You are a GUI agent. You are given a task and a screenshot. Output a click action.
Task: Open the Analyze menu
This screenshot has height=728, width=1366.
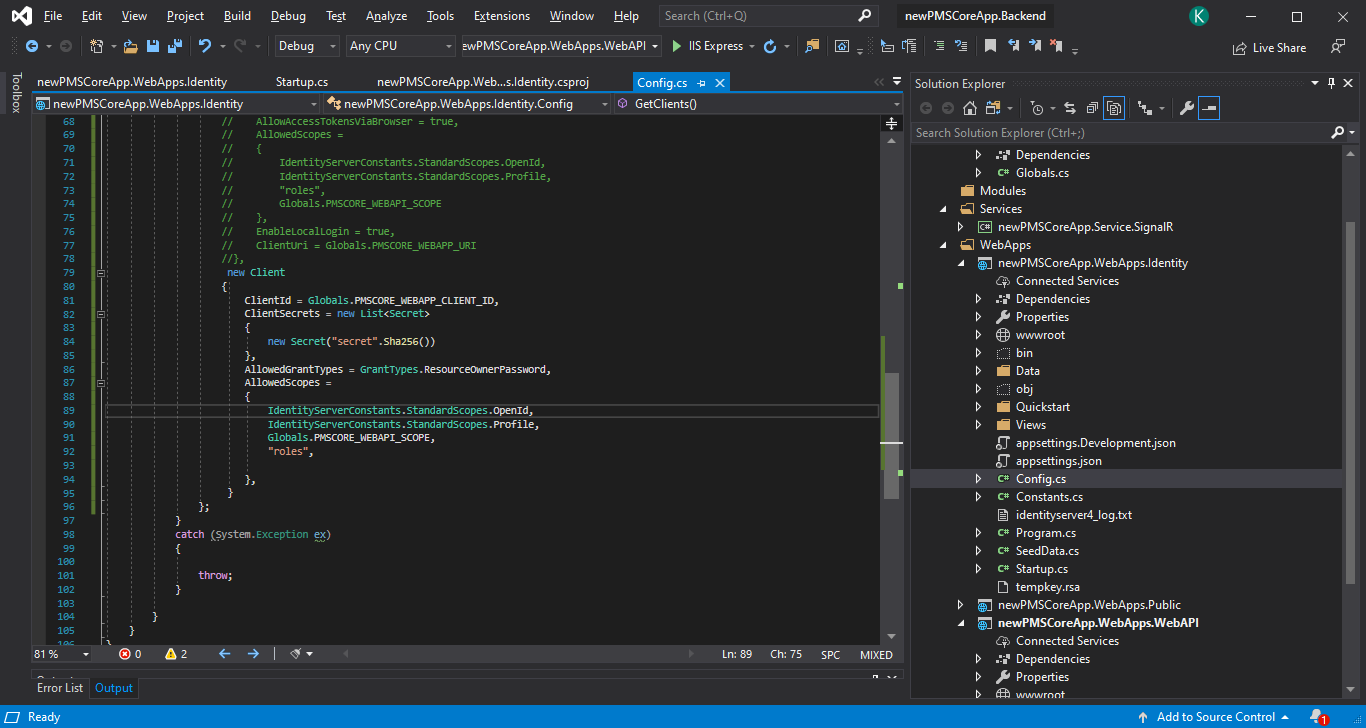point(386,16)
